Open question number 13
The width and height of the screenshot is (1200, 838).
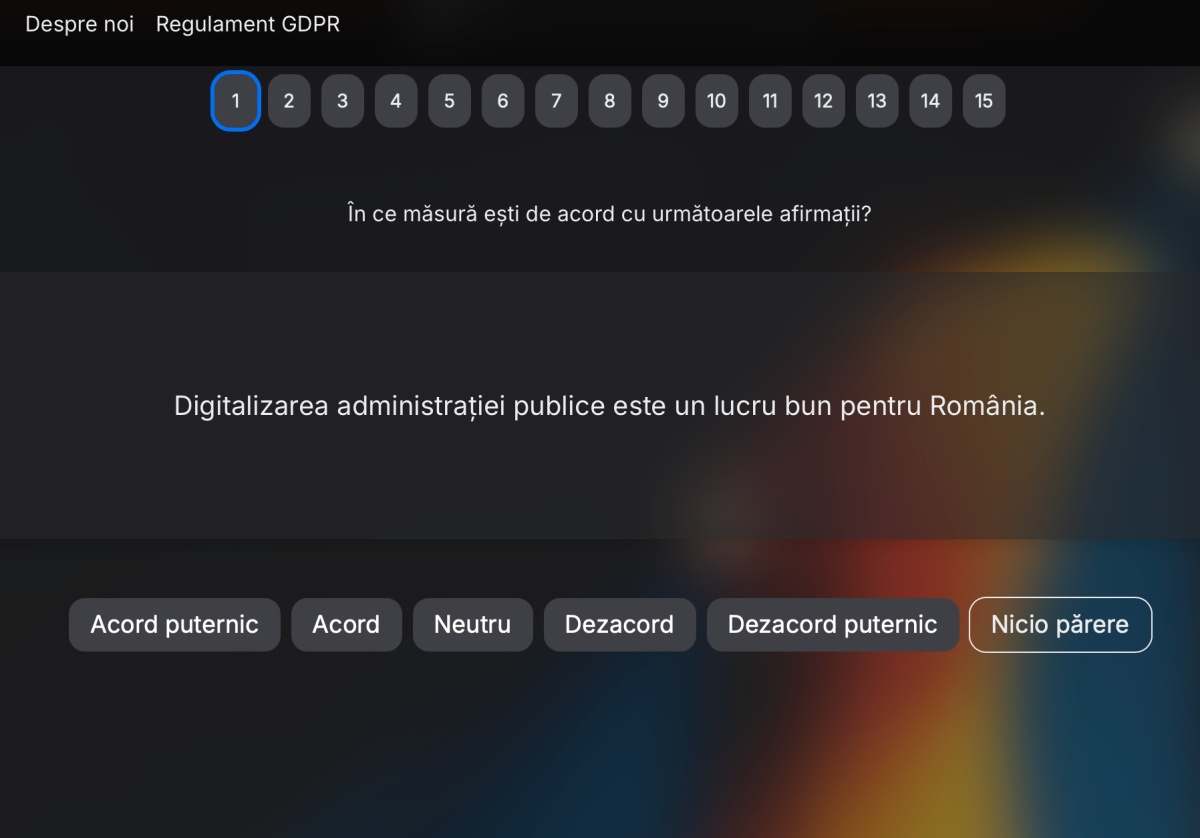click(877, 101)
